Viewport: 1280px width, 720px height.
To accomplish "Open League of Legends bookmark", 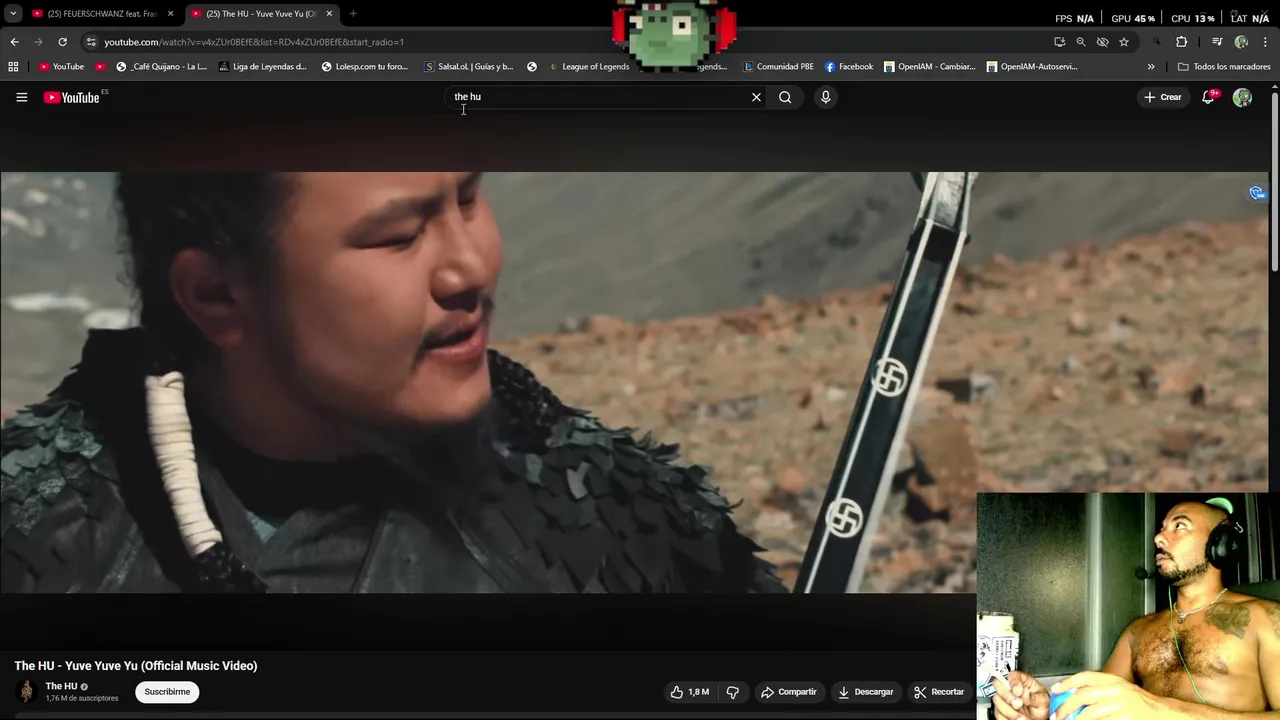I will tap(589, 67).
